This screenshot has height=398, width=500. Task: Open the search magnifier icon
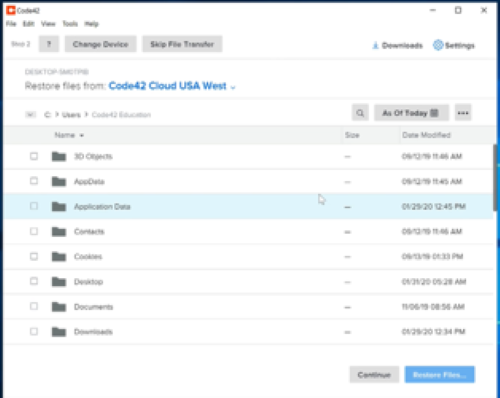[360, 113]
